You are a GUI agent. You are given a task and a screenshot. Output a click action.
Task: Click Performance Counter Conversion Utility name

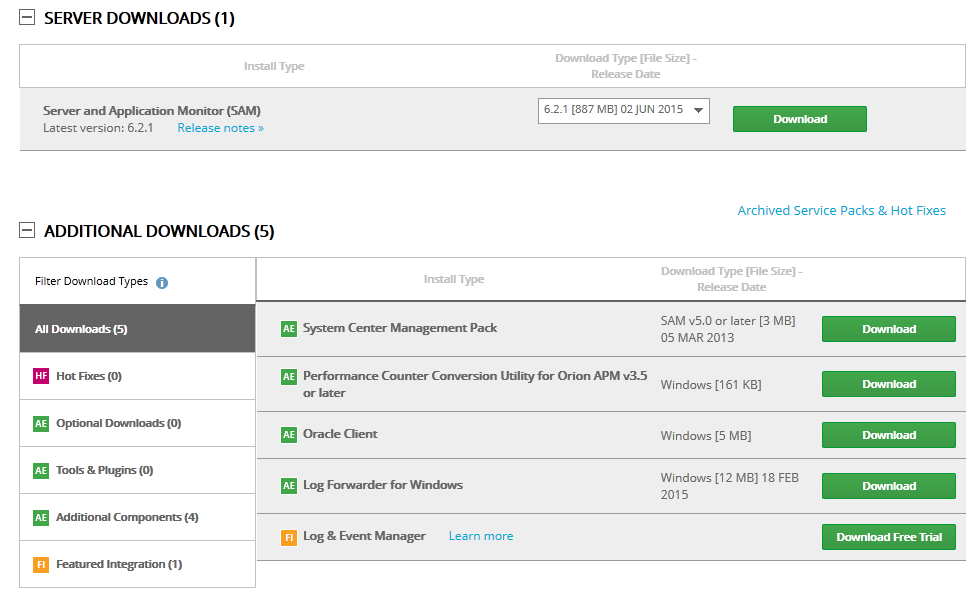tap(475, 384)
